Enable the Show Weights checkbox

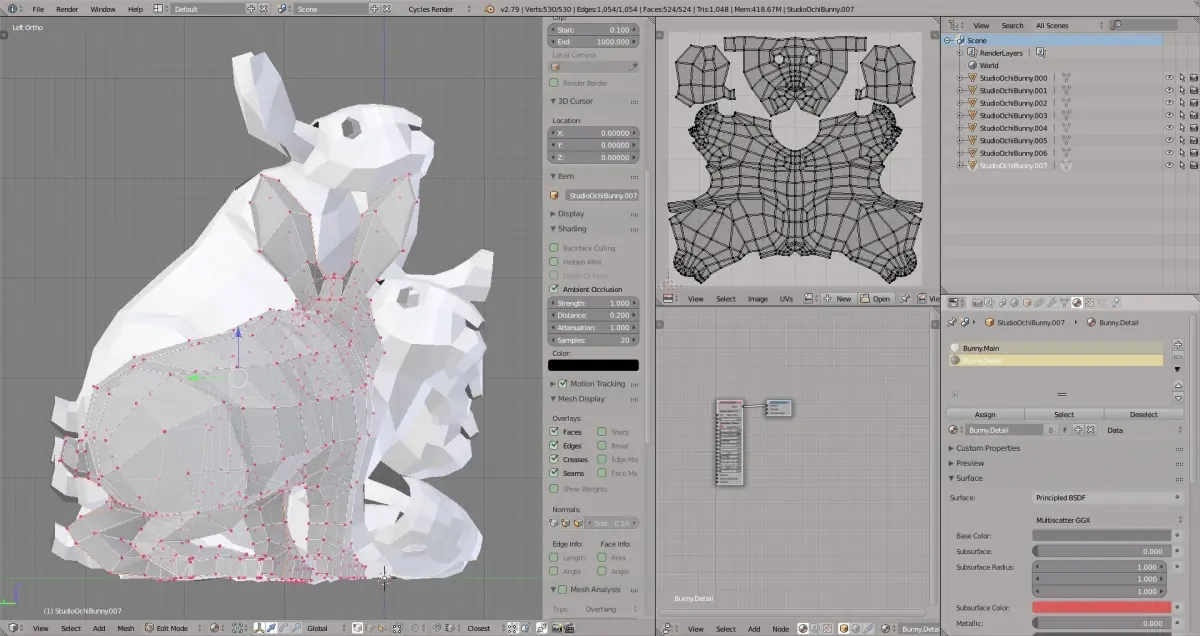554,489
